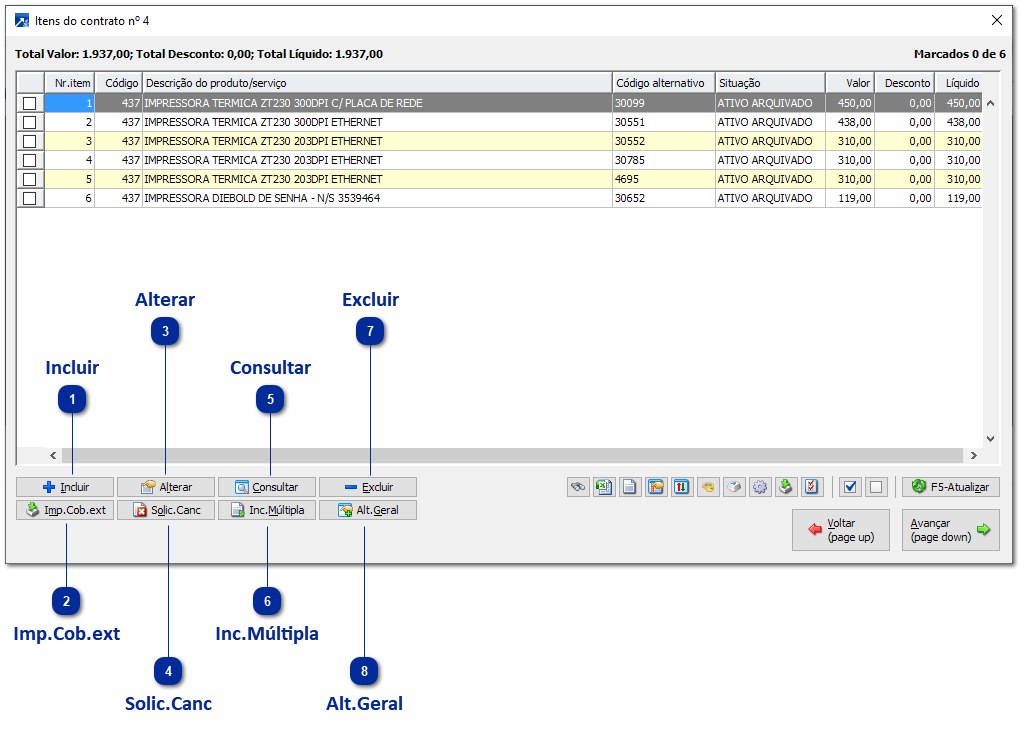Click the green download arrow toolbar icon

786,487
